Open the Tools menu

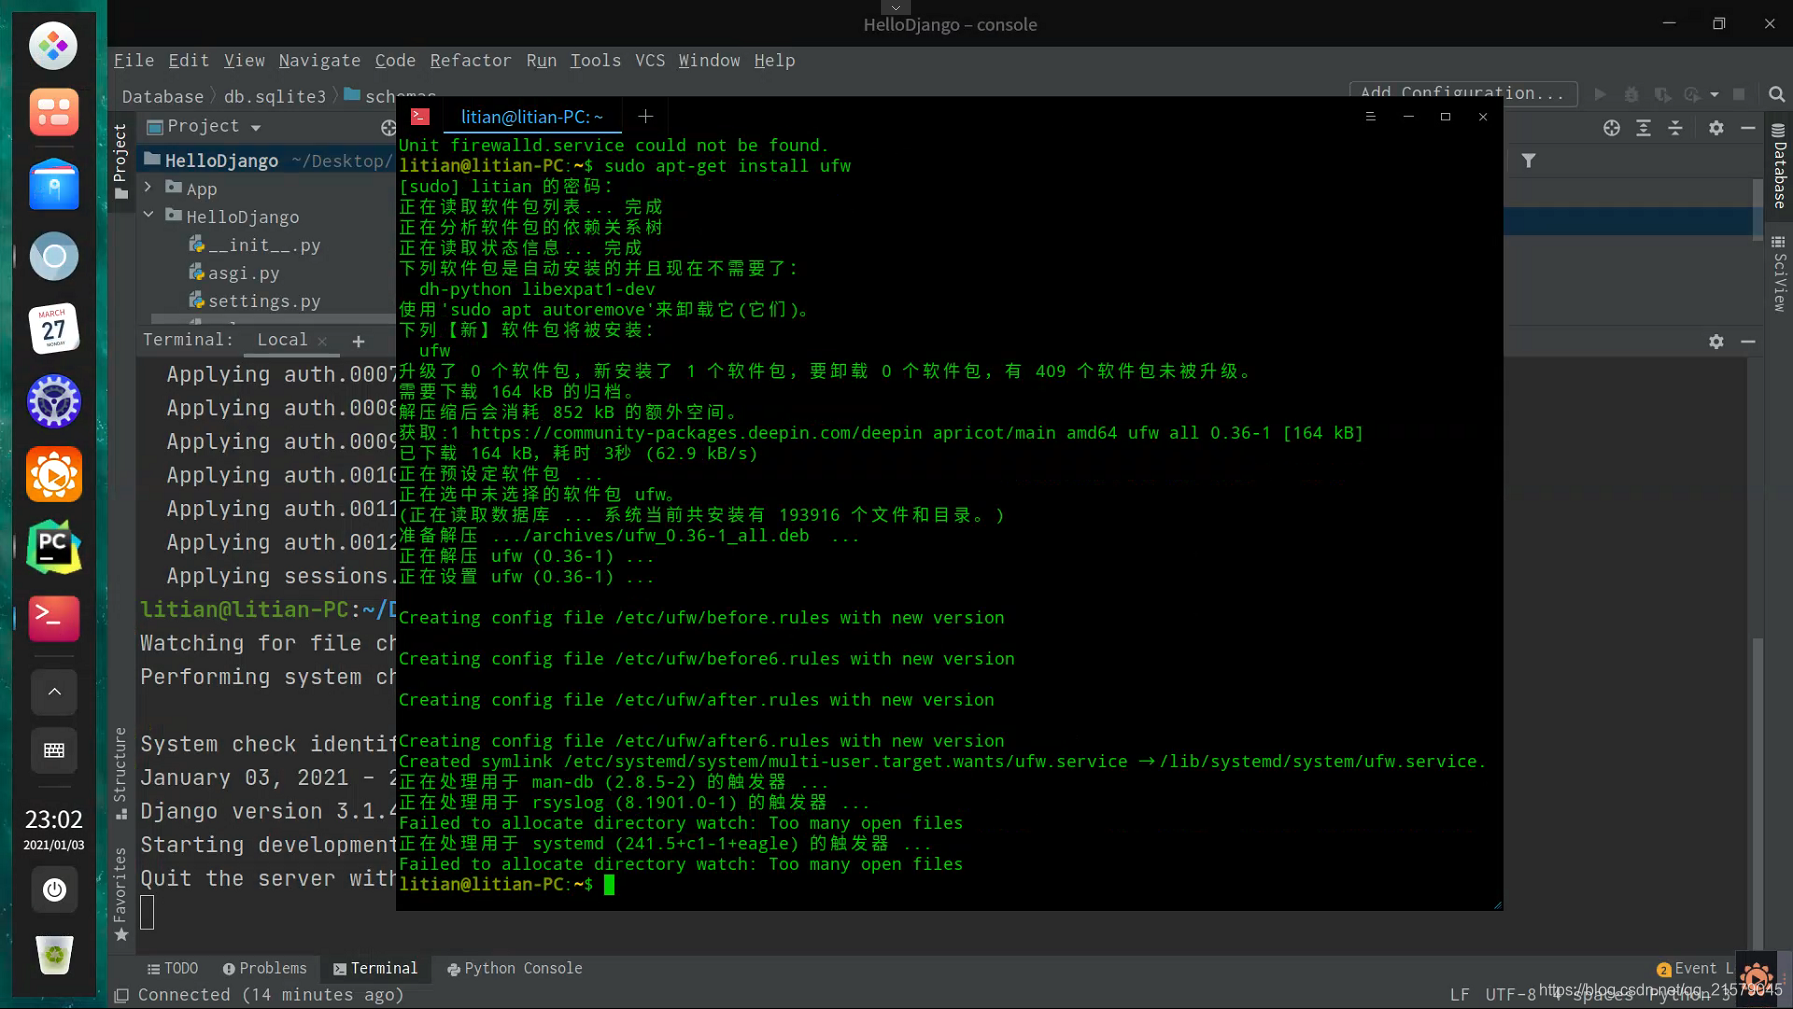[595, 60]
